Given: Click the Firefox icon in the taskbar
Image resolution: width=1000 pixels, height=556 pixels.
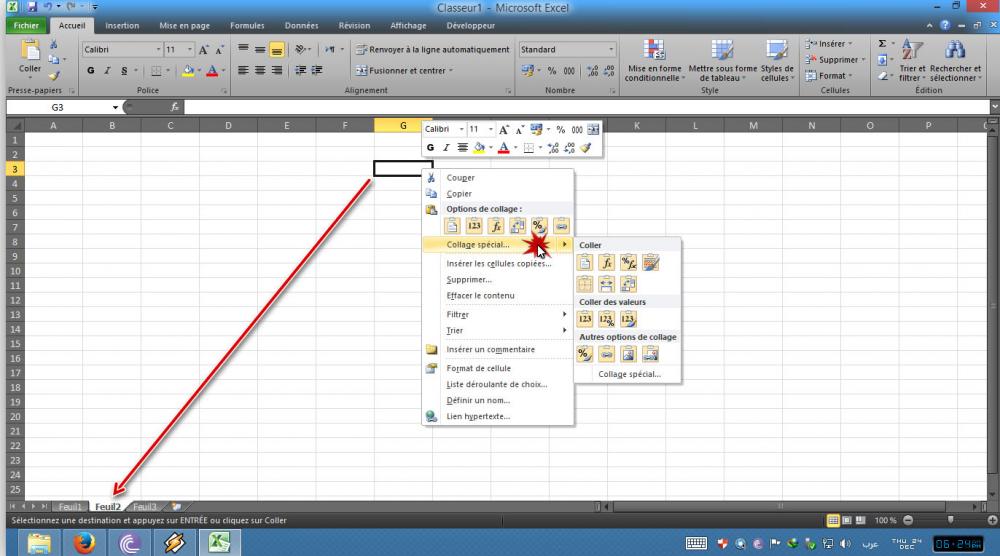Looking at the screenshot, I should click(84, 543).
